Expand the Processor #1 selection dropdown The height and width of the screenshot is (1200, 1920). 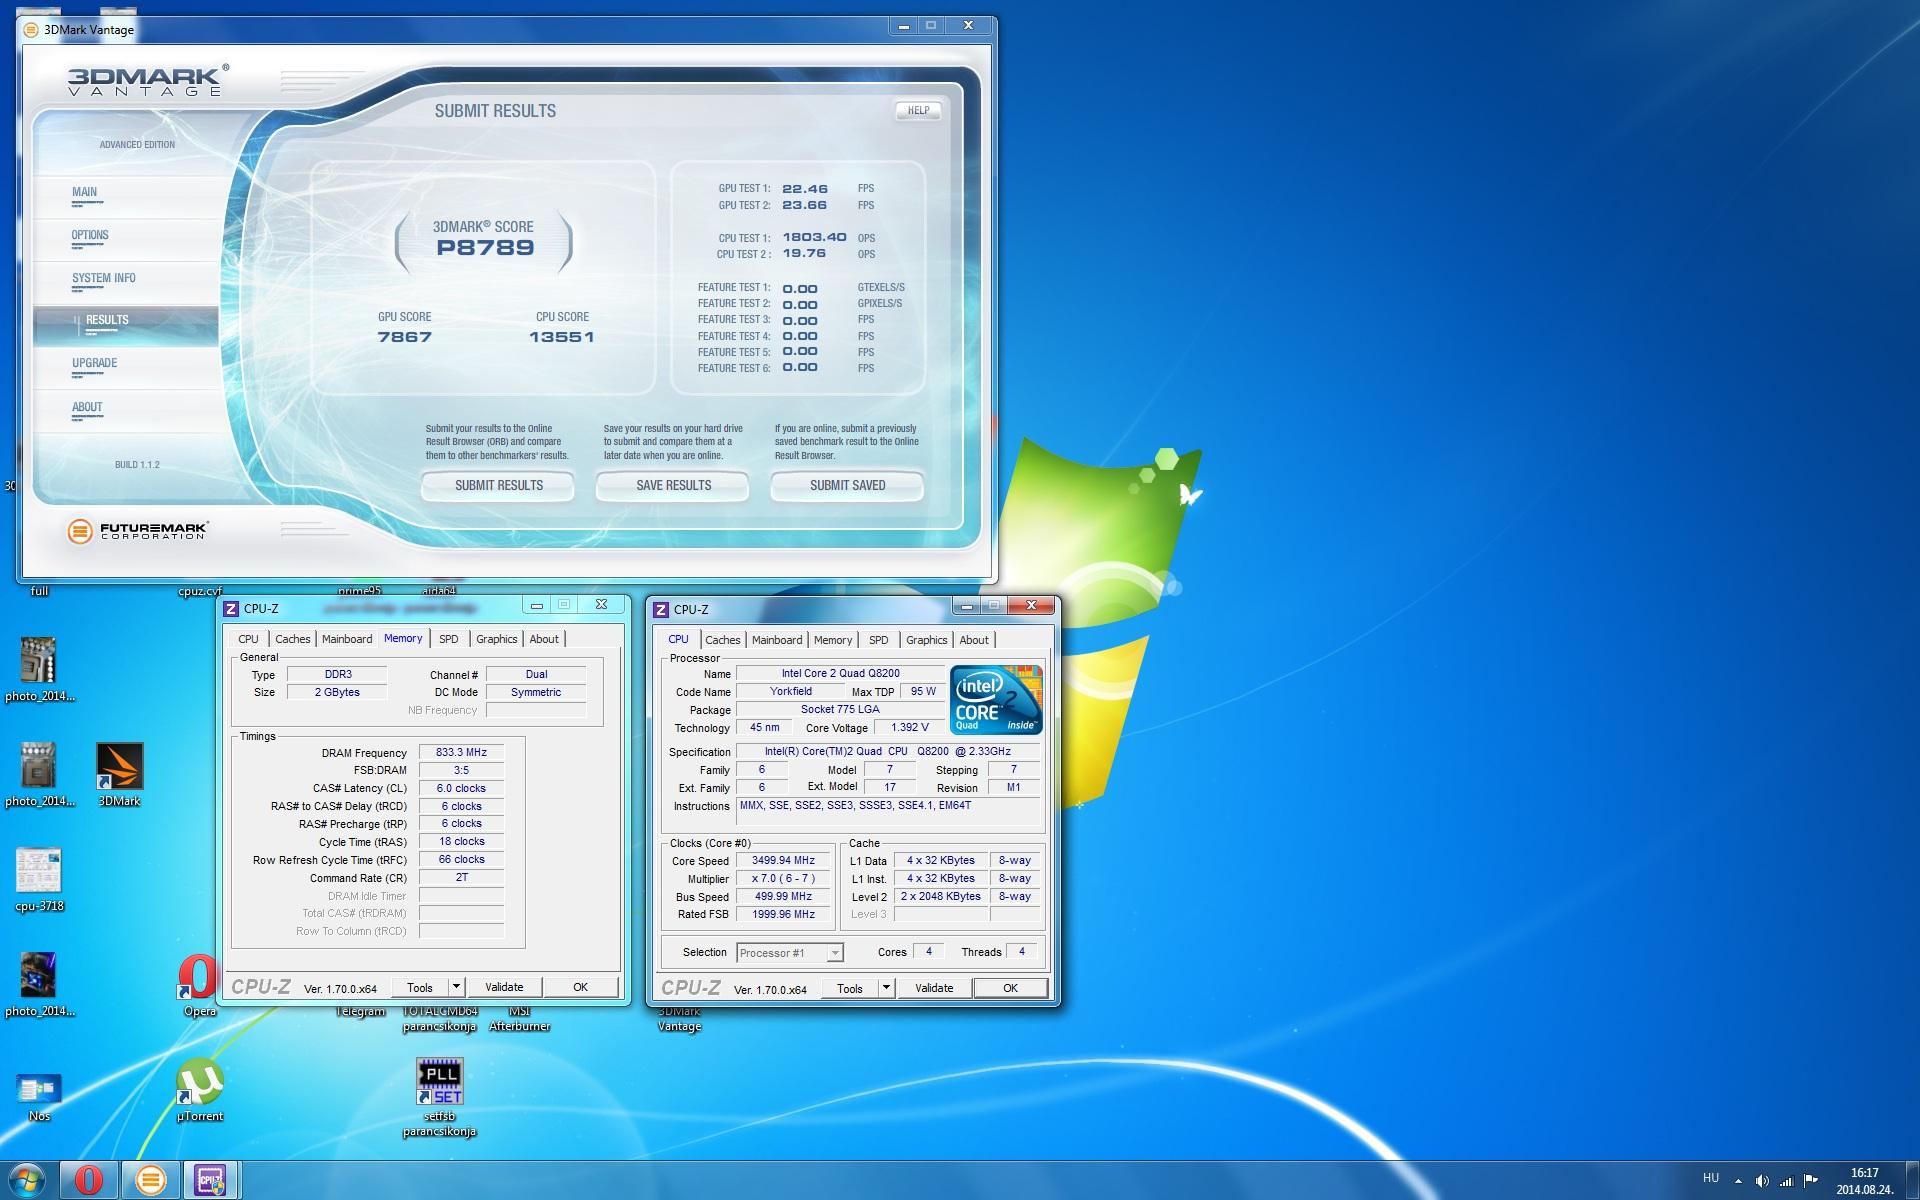[x=835, y=953]
